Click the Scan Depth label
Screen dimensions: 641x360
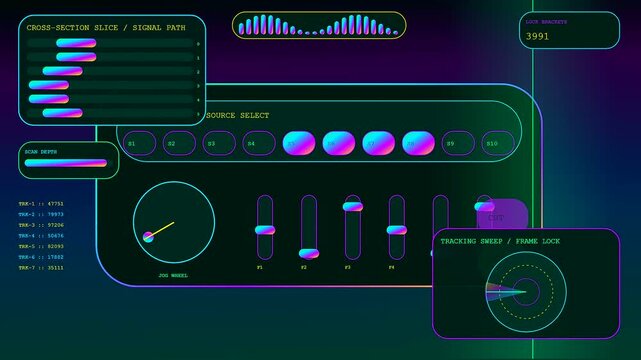point(40,152)
